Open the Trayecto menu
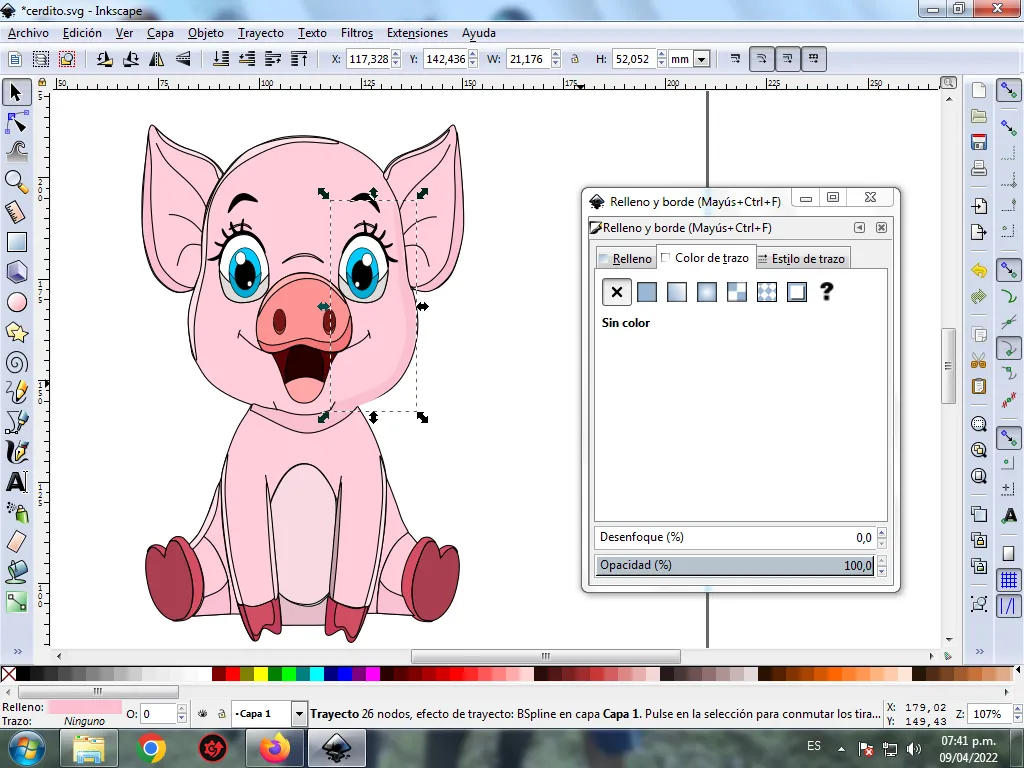Screen dimensions: 1024x768 click(261, 33)
